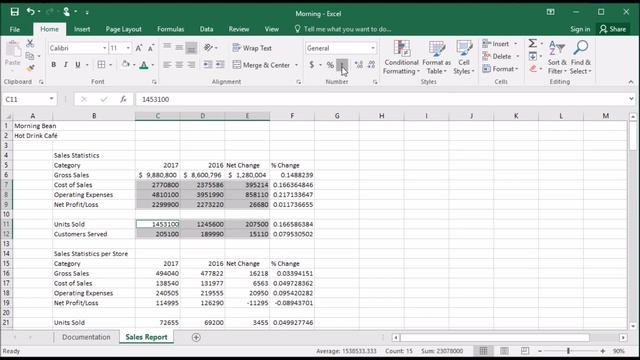The image size is (640, 360).
Task: Open the General number format dropdown
Action: click(x=373, y=48)
